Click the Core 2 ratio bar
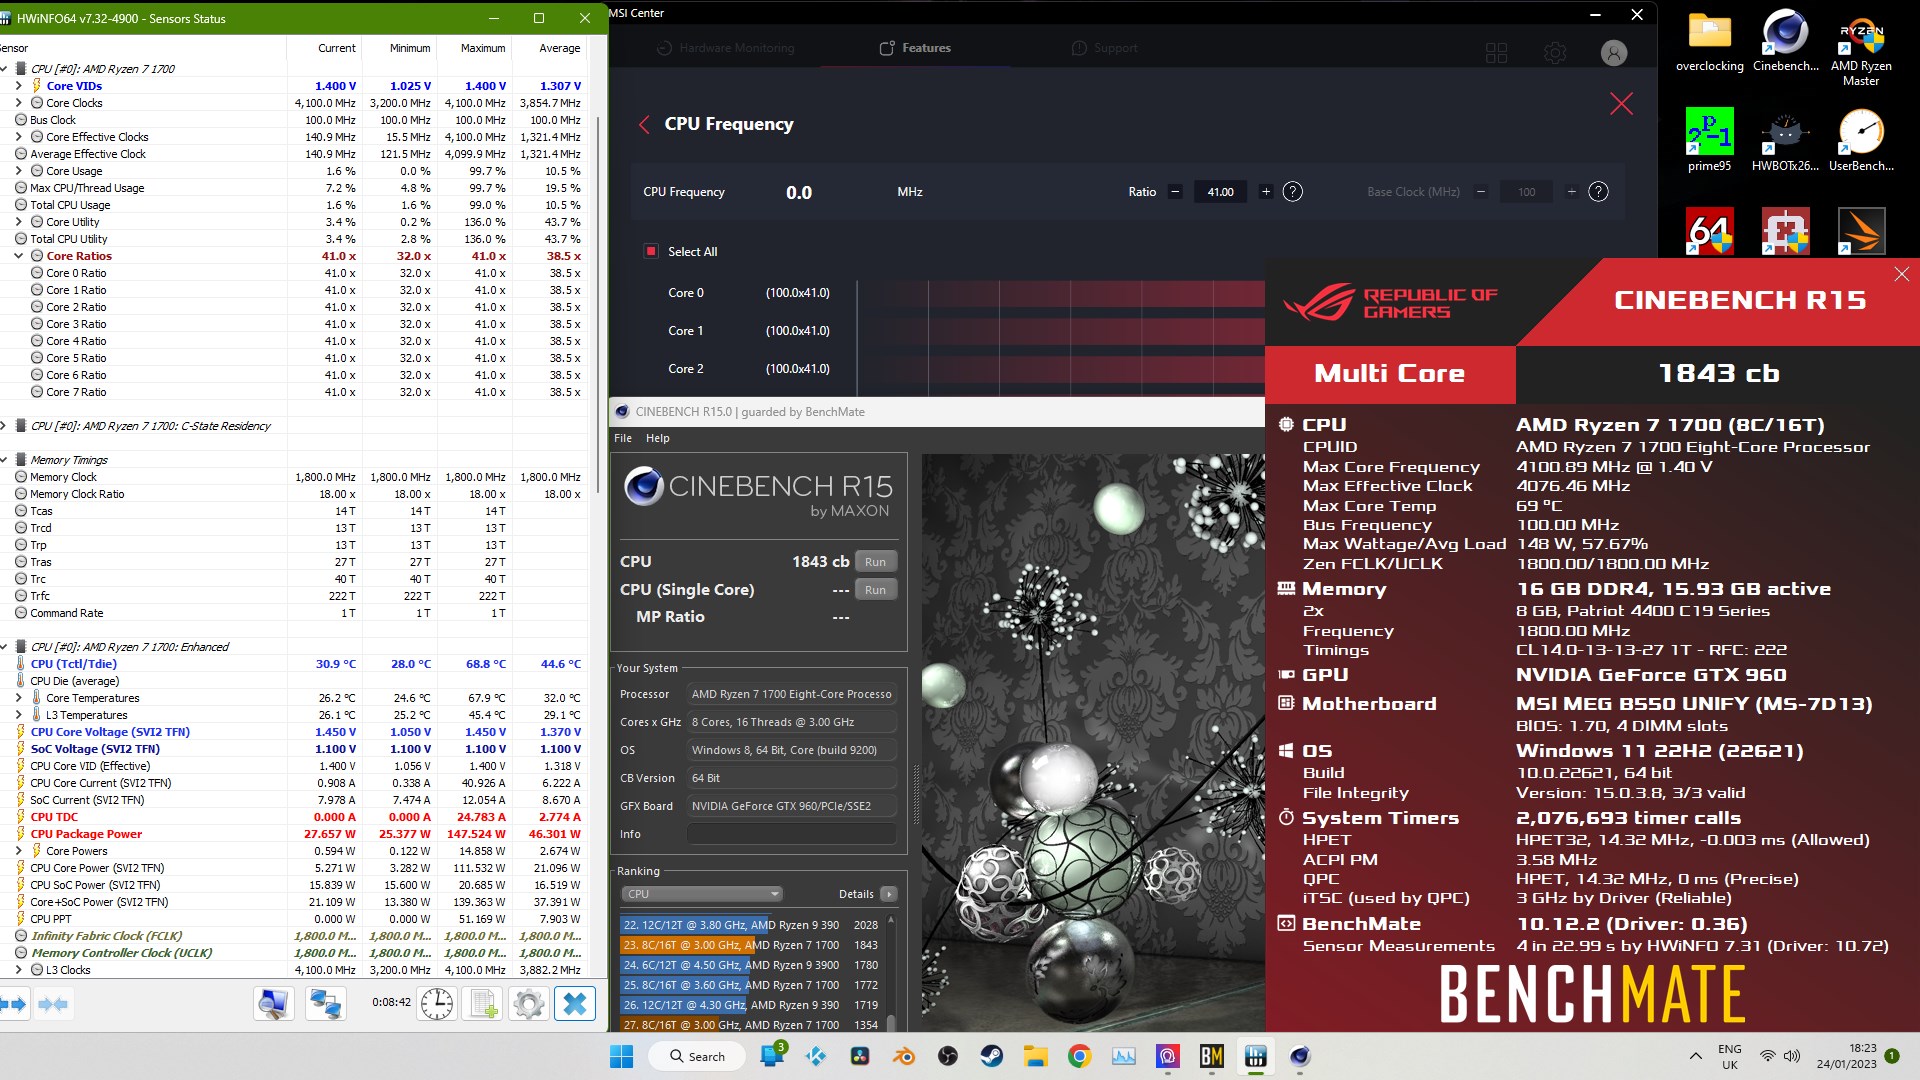 pyautogui.click(x=1061, y=369)
